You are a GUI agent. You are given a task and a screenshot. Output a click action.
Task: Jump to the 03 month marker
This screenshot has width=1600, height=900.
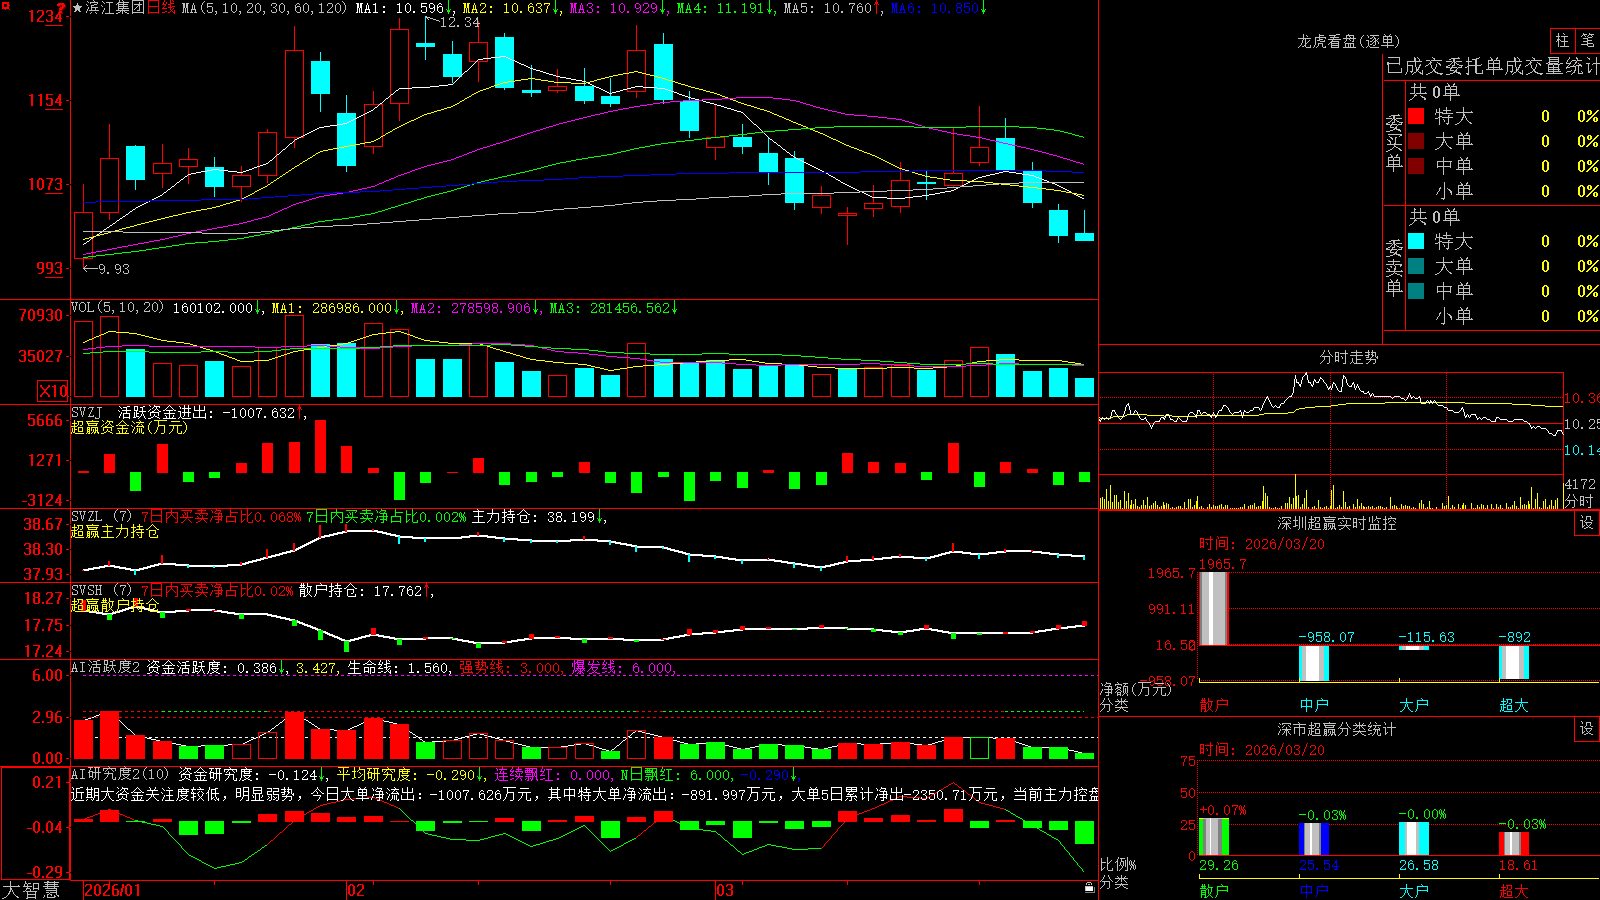[725, 890]
